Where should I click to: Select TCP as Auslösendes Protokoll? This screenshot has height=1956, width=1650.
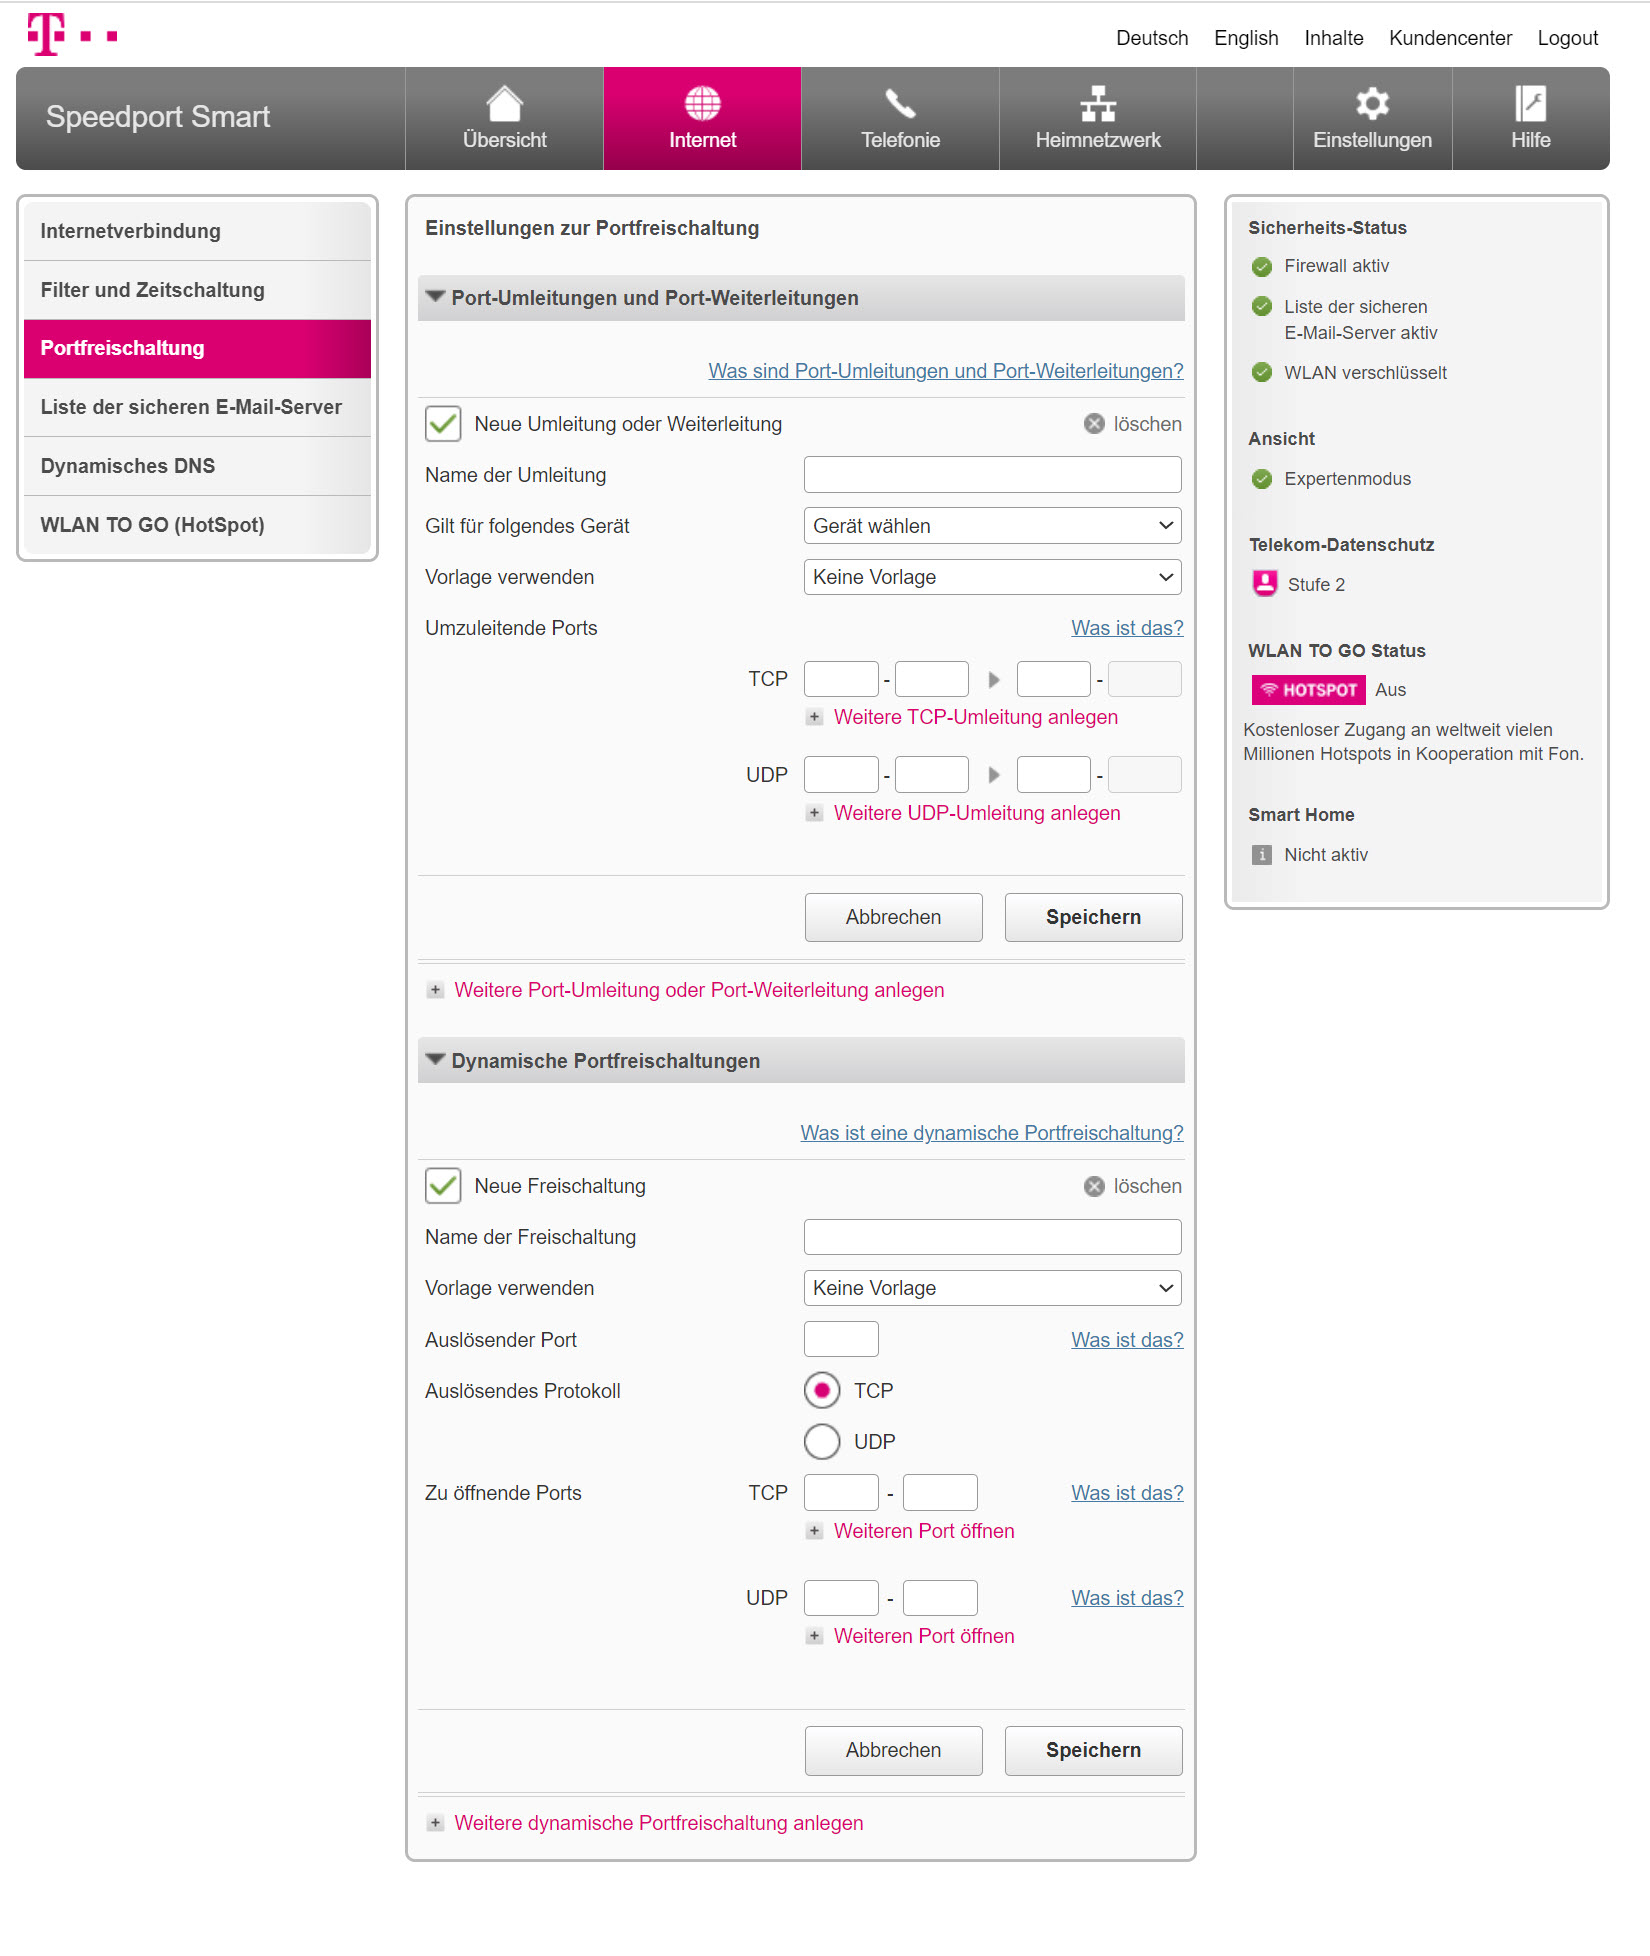coord(822,1390)
